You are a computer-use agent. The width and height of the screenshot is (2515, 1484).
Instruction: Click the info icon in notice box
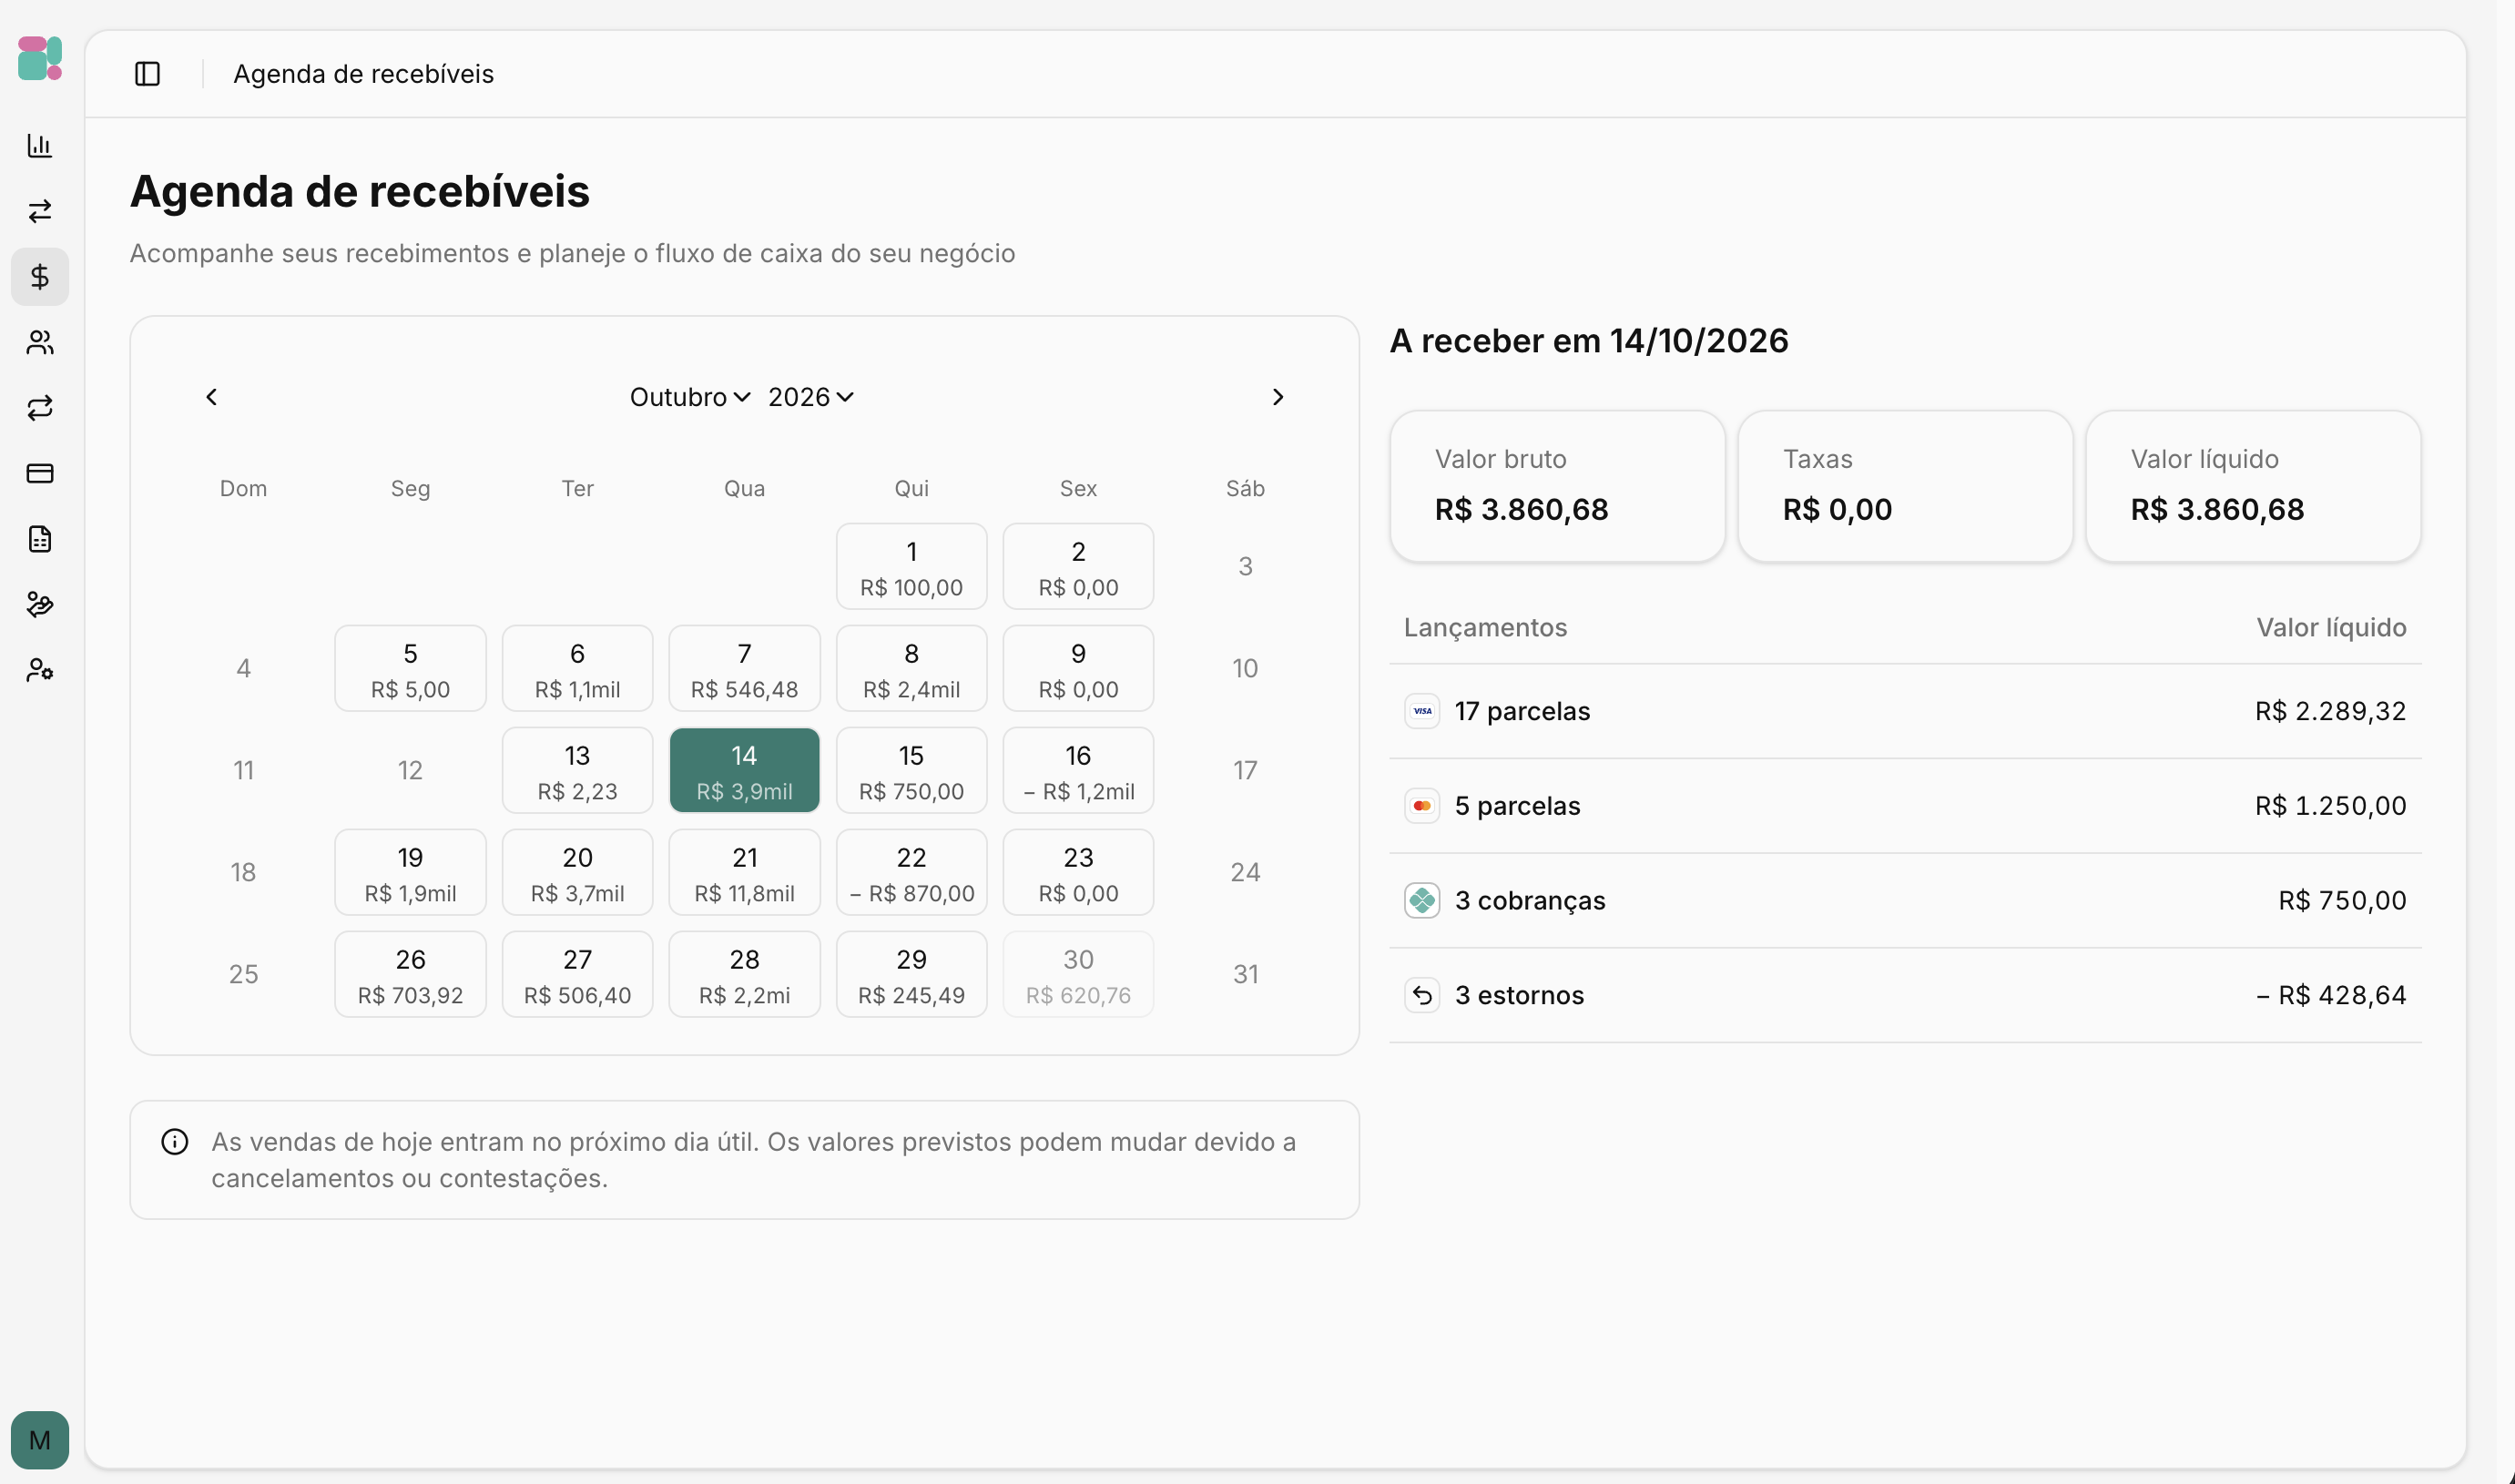(175, 1142)
